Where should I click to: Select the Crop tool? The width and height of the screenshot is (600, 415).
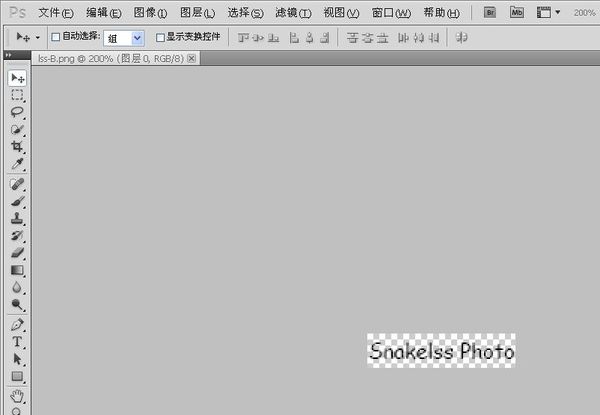point(17,146)
